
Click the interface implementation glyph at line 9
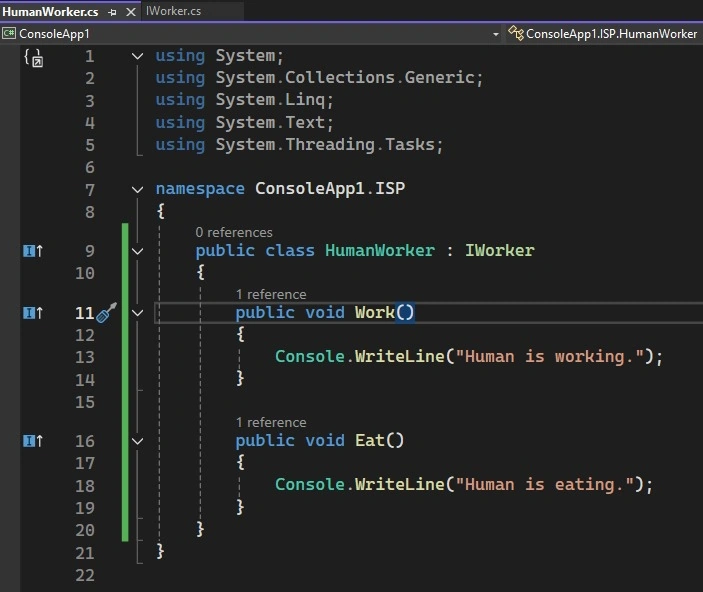coord(33,251)
